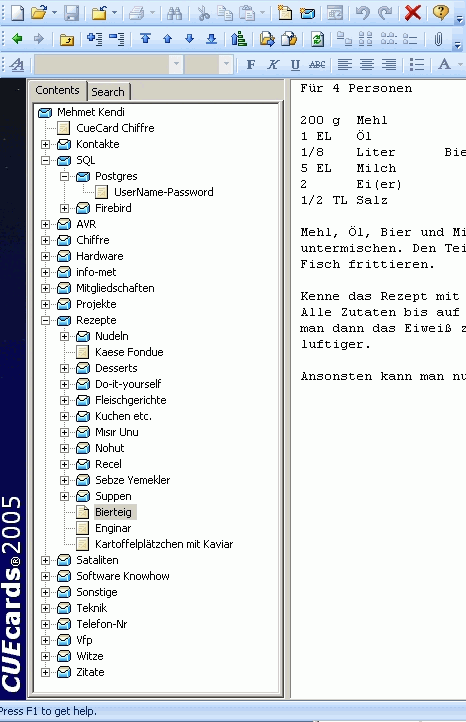Viewport: 466px width, 722px height.
Task: Toggle bullet list formatting
Action: point(417,64)
